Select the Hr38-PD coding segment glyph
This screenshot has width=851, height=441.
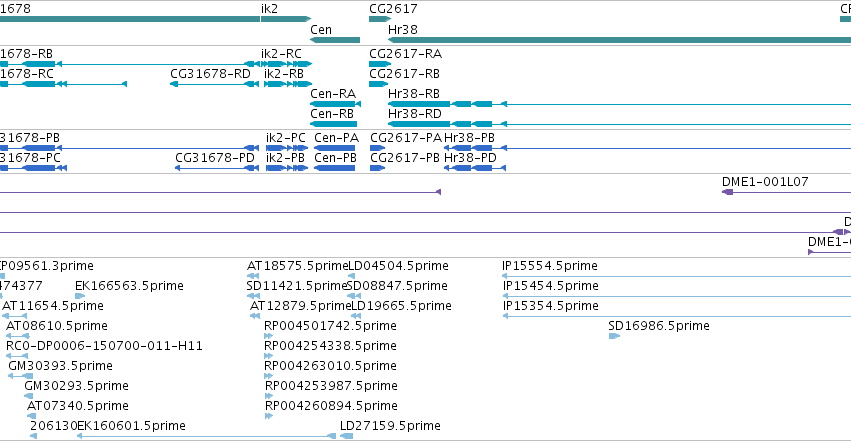point(475,168)
